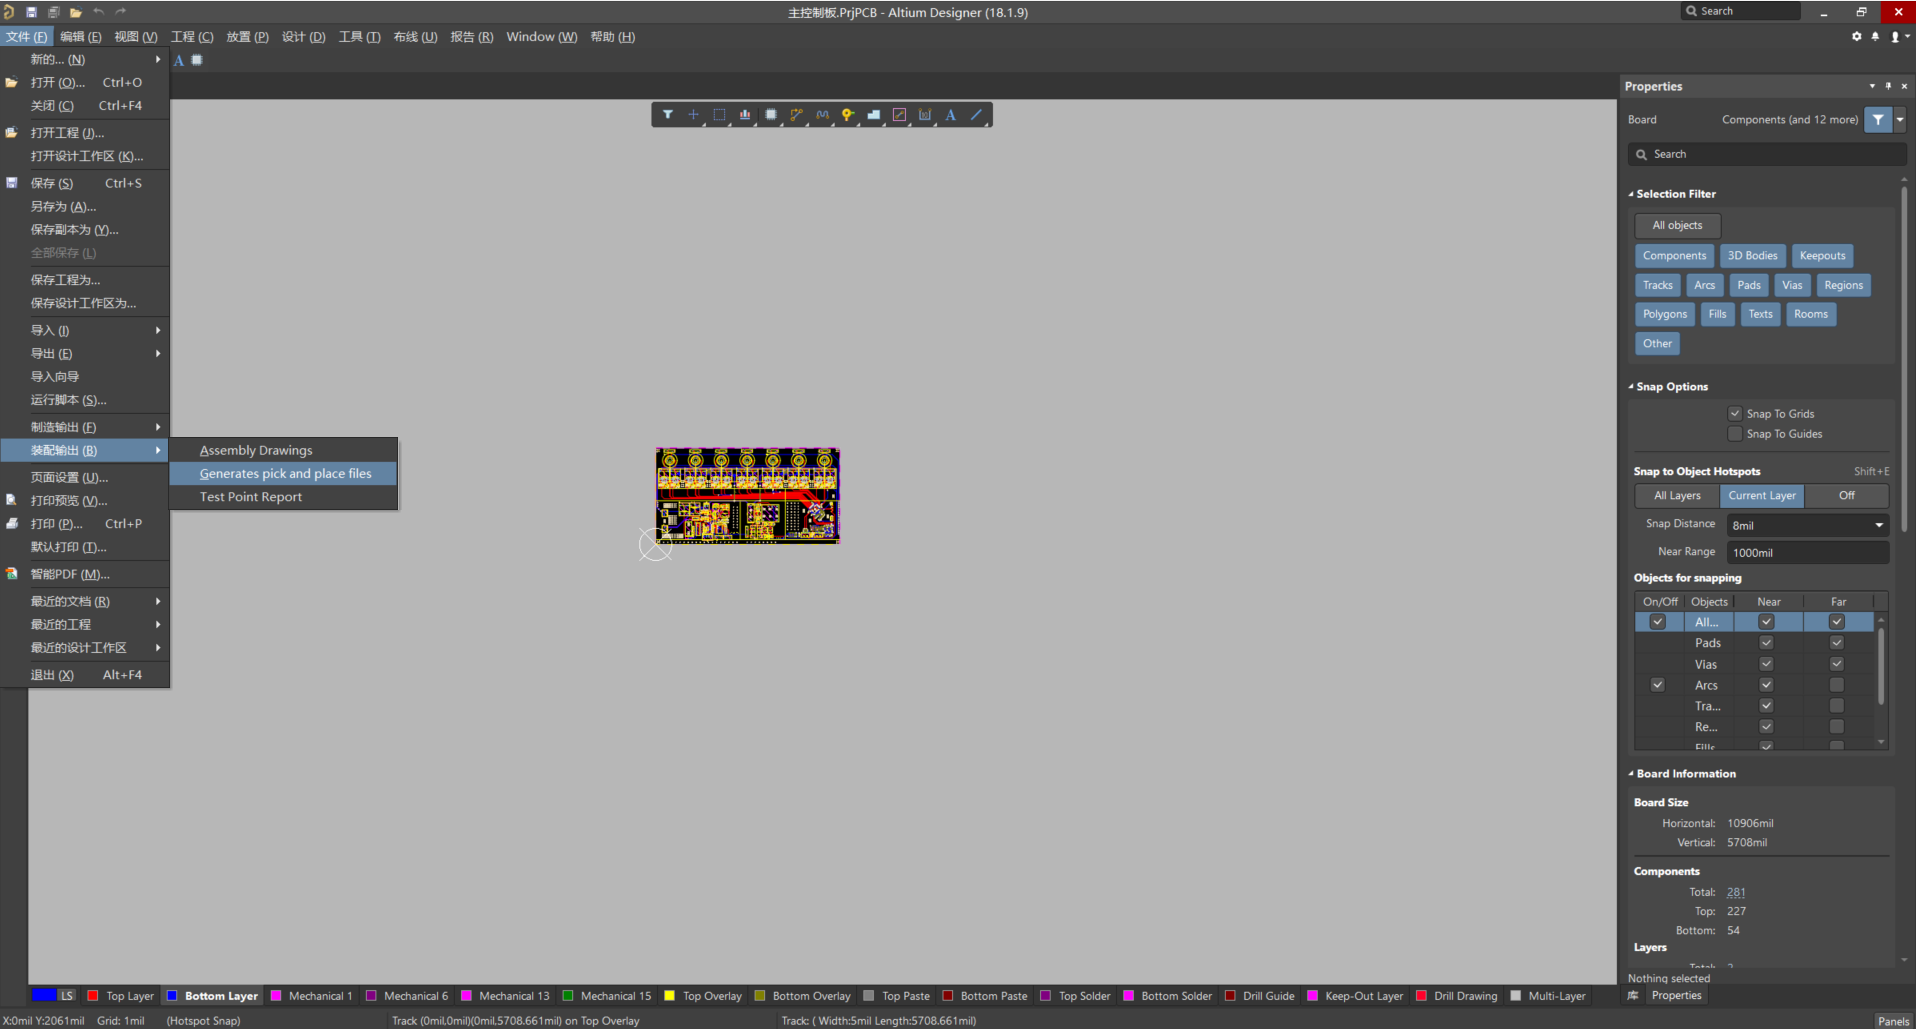The image size is (1916, 1029).
Task: Toggle the Far checkbox for Pads
Action: (1837, 643)
